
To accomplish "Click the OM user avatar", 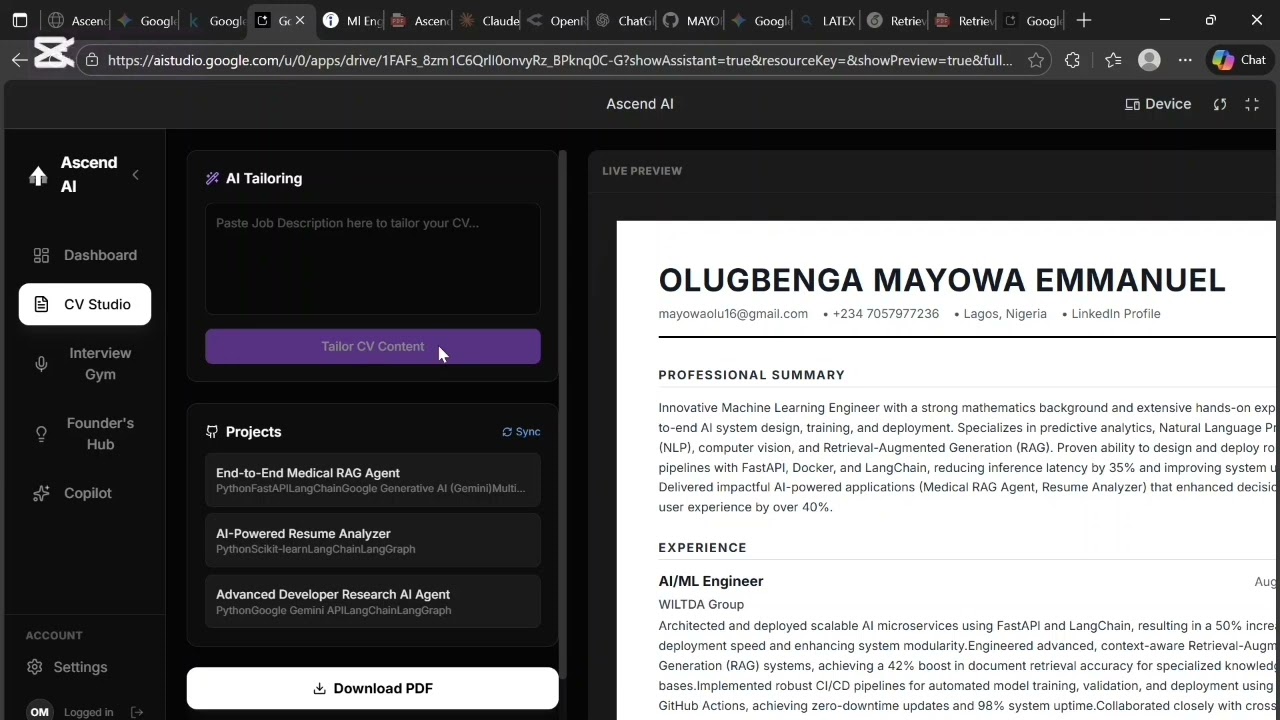I will 39,711.
